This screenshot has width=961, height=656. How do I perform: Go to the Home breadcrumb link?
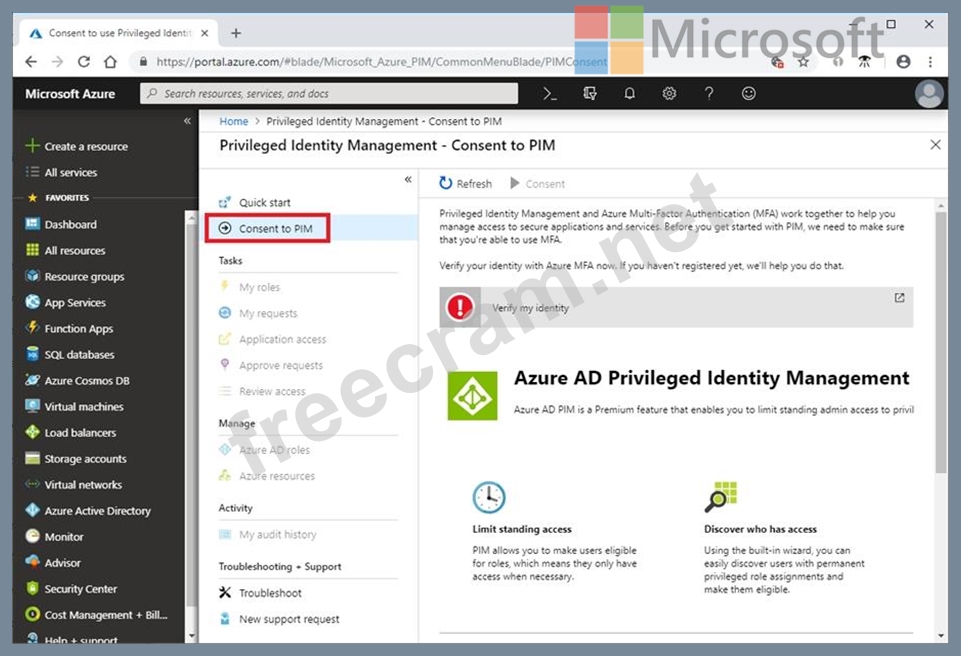(x=234, y=121)
